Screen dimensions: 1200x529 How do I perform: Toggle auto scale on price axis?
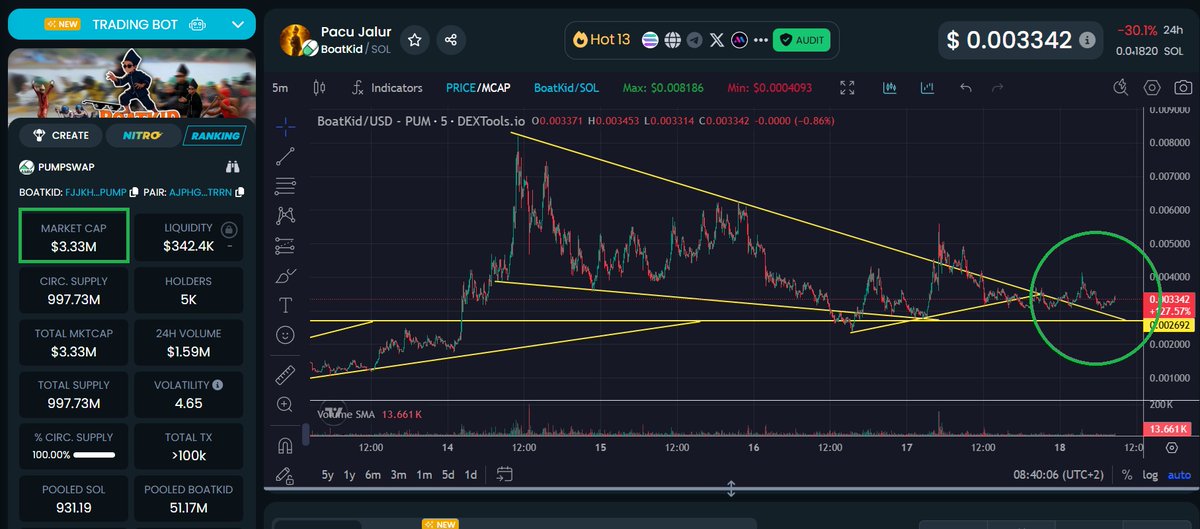[1178, 475]
